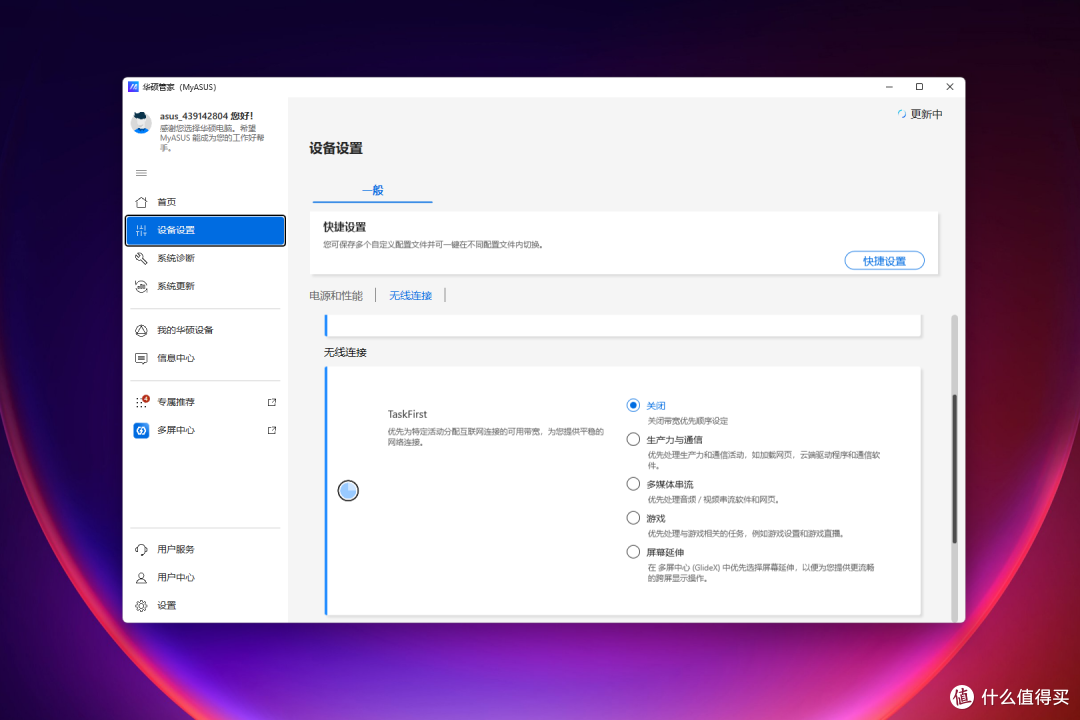Viewport: 1080px width, 720px height.
Task: Open 信息中心 page
Action: (x=205, y=358)
